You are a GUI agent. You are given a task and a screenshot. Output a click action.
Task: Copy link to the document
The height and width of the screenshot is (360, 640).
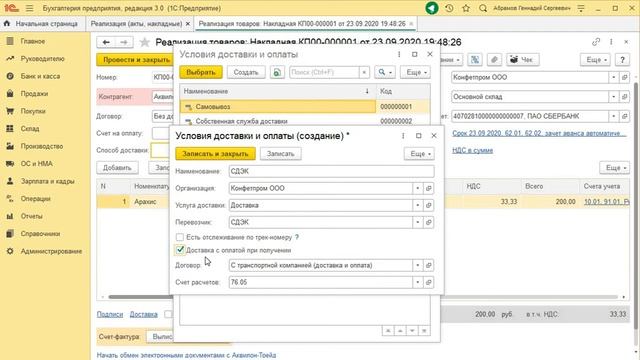[x=596, y=42]
